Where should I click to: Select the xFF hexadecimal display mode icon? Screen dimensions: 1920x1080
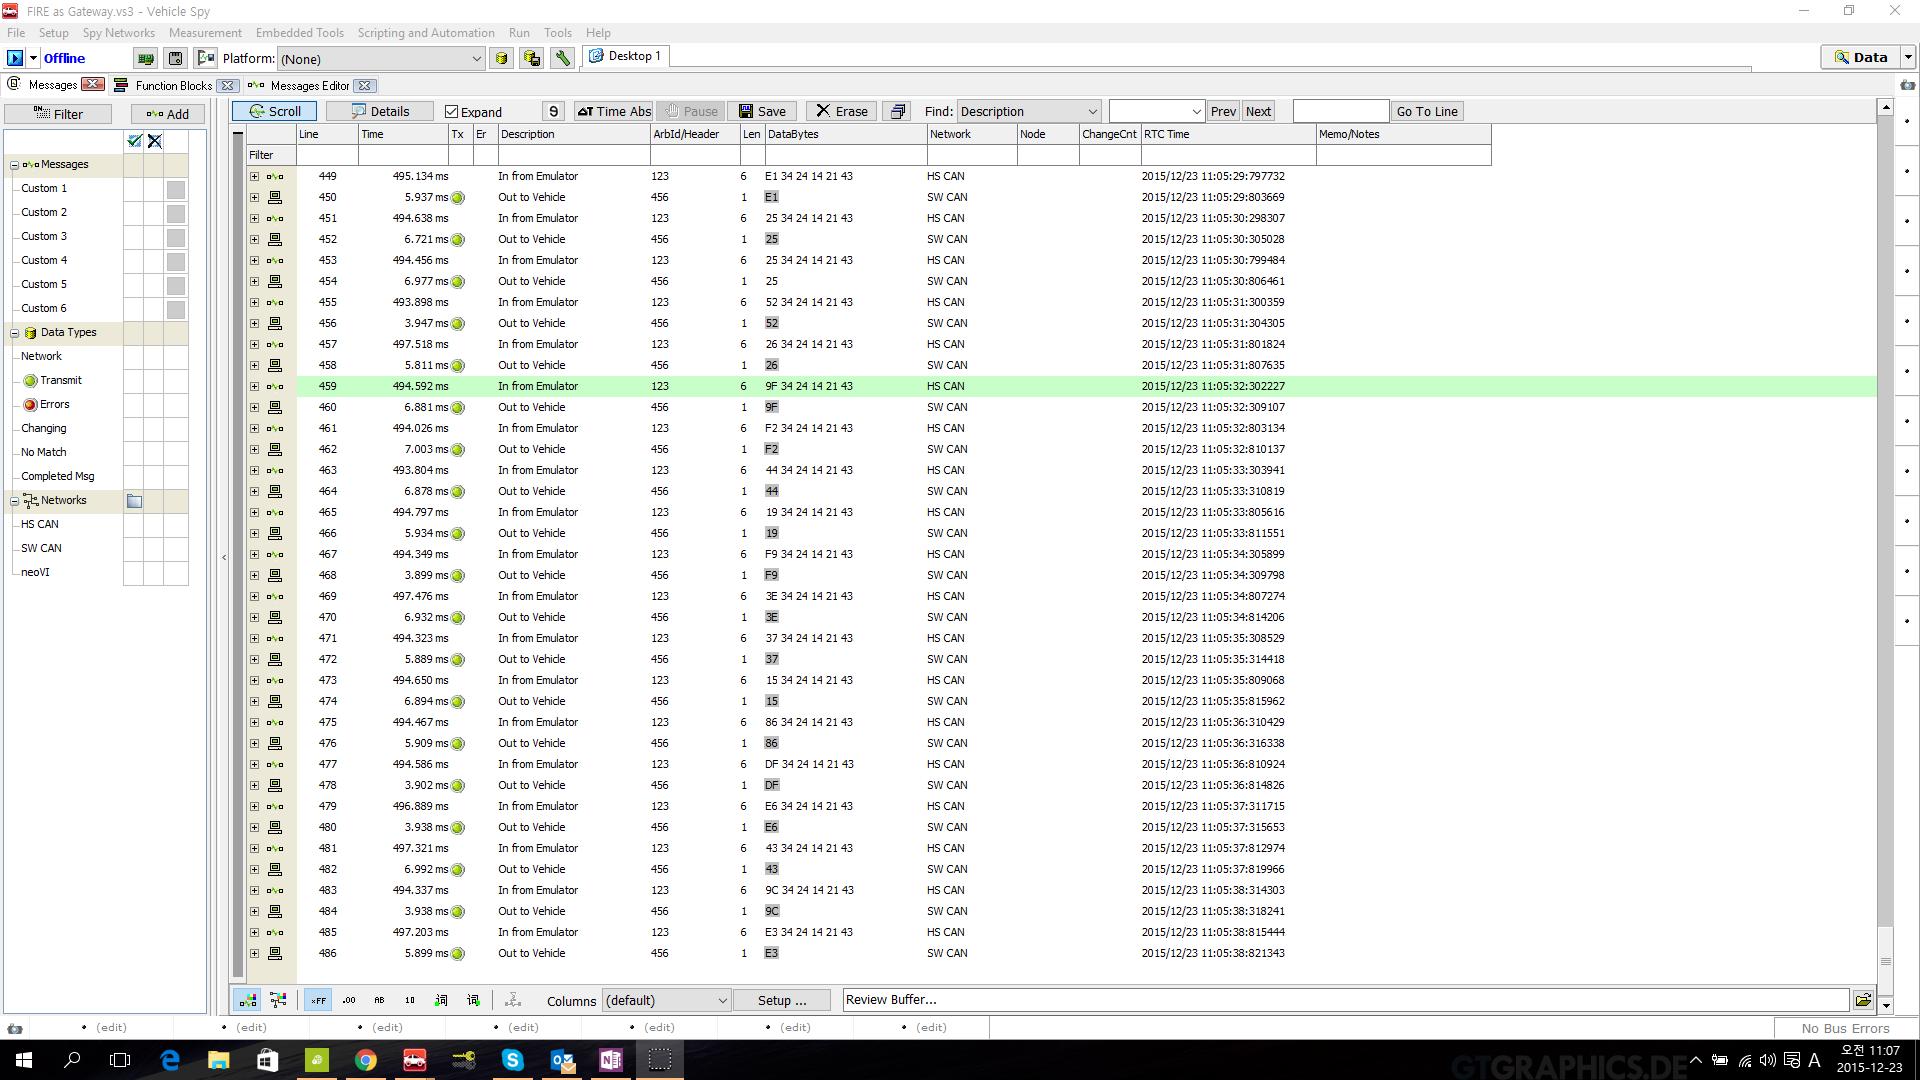318,999
